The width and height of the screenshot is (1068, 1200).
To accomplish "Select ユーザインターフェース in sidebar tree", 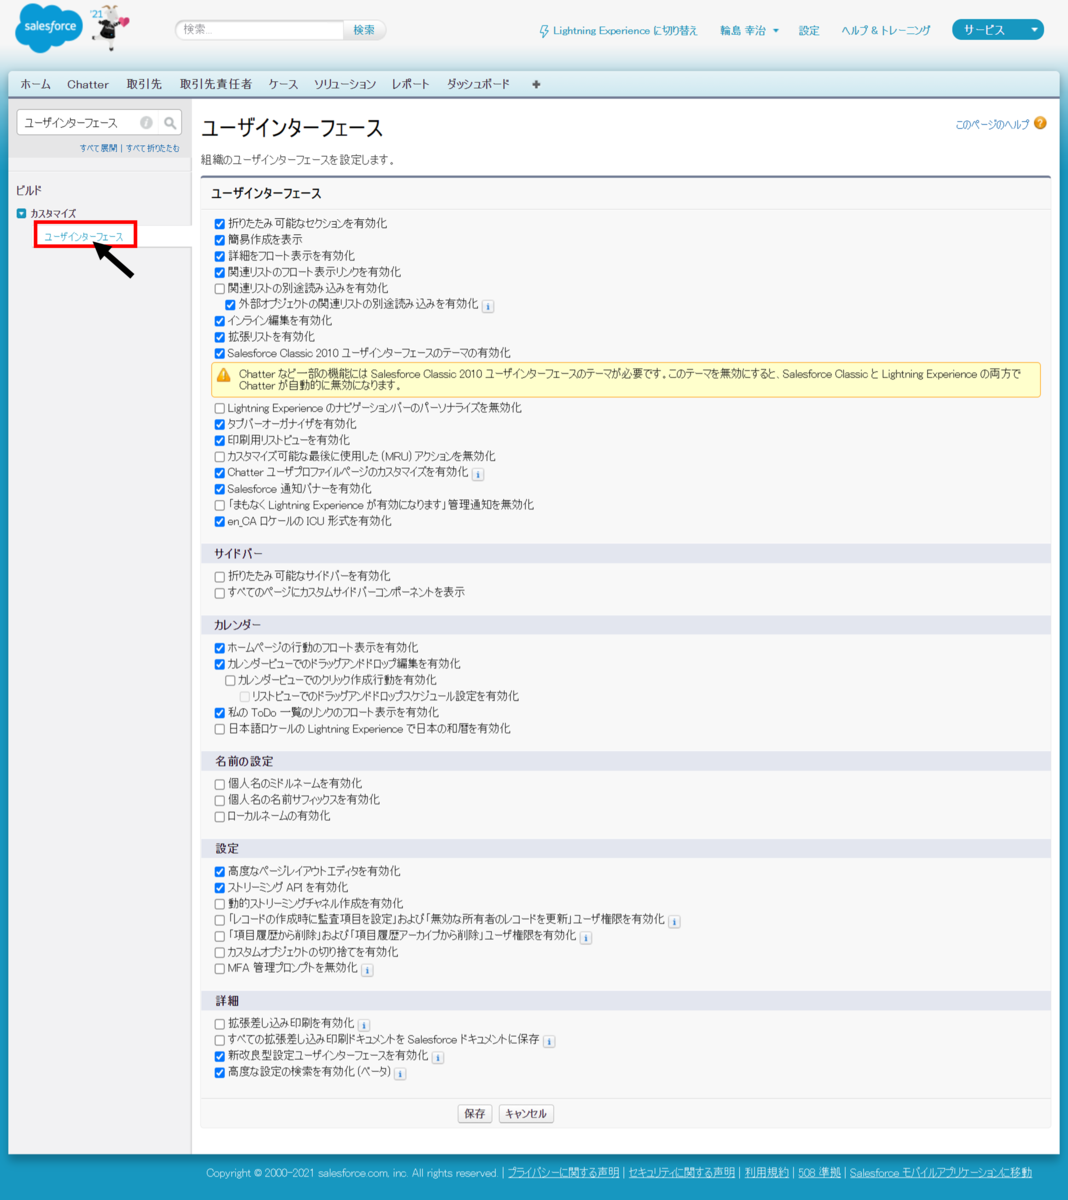I will (x=84, y=237).
